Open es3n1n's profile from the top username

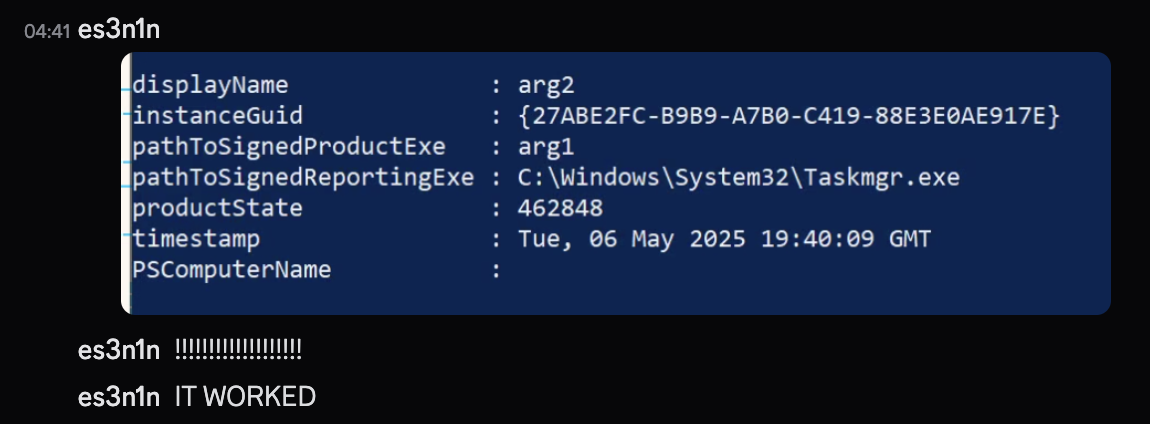(119, 31)
